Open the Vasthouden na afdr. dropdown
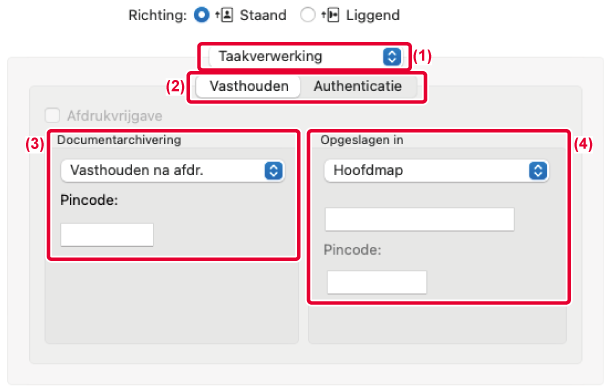 click(173, 171)
